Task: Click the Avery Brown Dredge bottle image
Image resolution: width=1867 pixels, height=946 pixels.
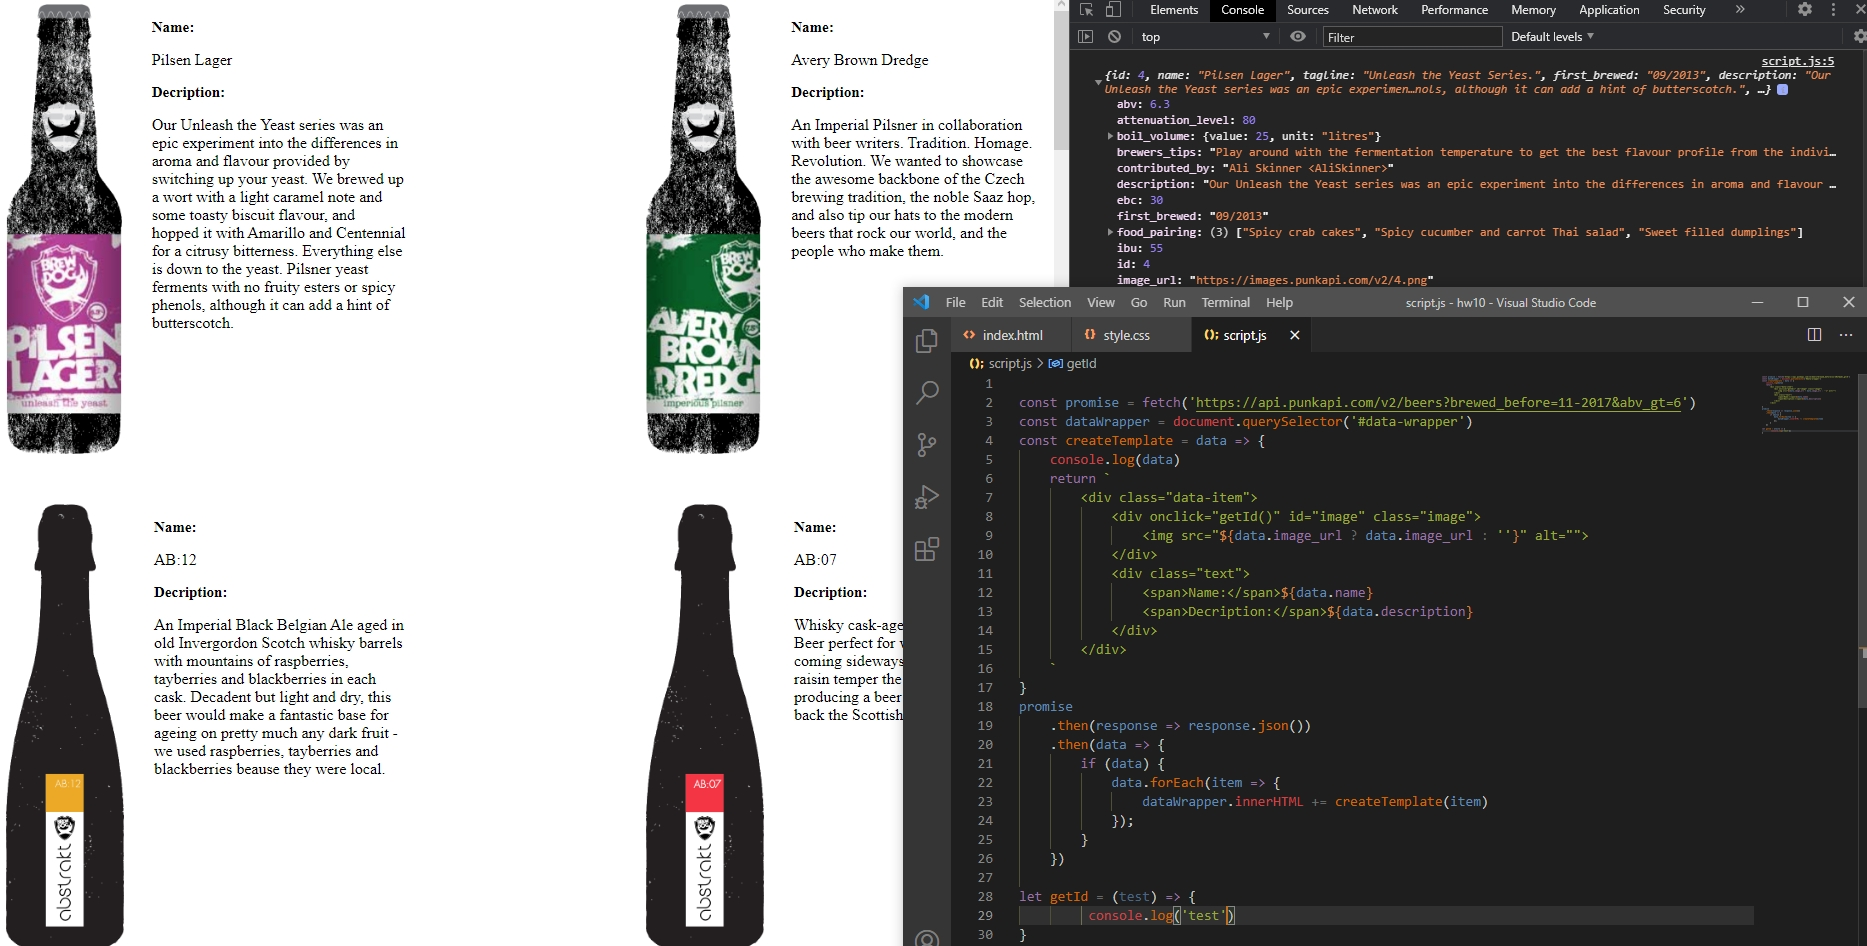Action: click(x=704, y=229)
